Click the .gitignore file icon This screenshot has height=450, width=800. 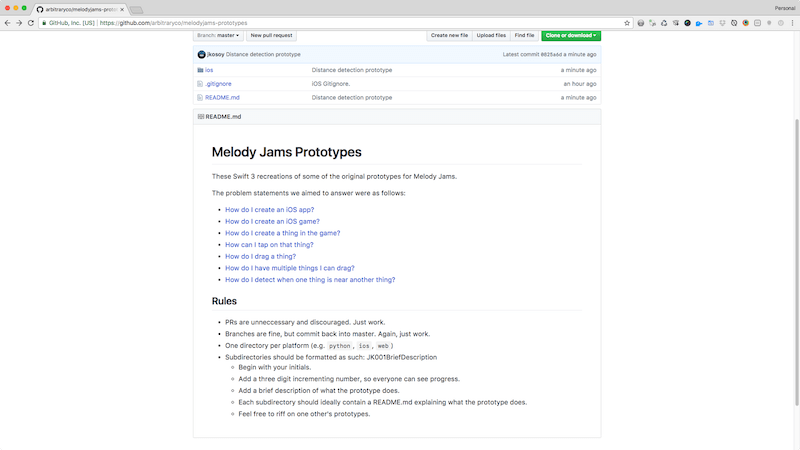(x=201, y=84)
